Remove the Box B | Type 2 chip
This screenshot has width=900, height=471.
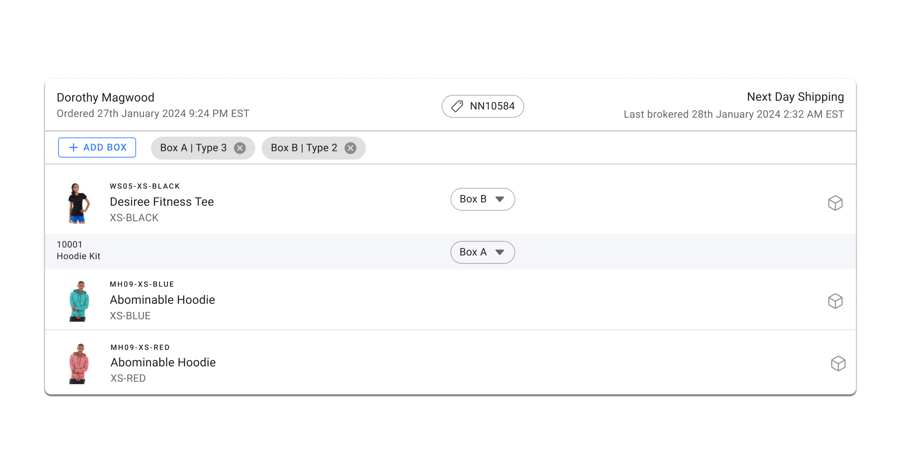tap(350, 148)
